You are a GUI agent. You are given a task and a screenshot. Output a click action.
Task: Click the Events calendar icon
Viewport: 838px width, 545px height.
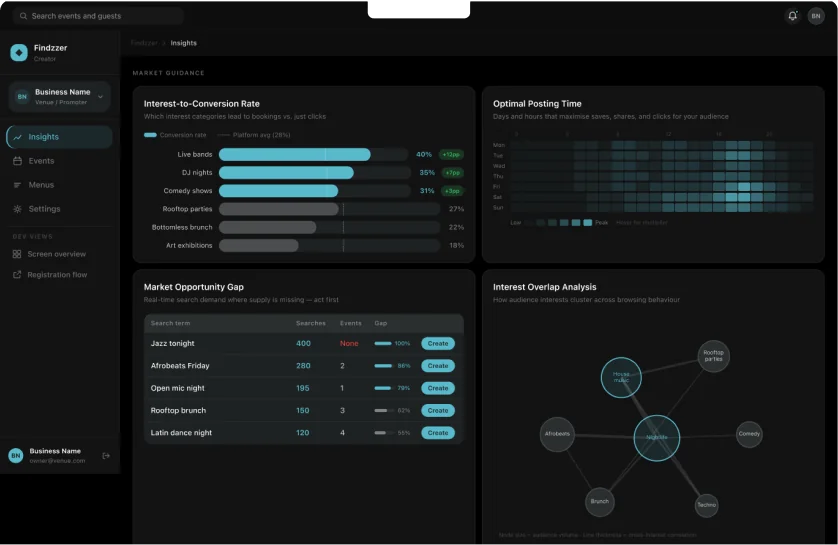pos(18,161)
